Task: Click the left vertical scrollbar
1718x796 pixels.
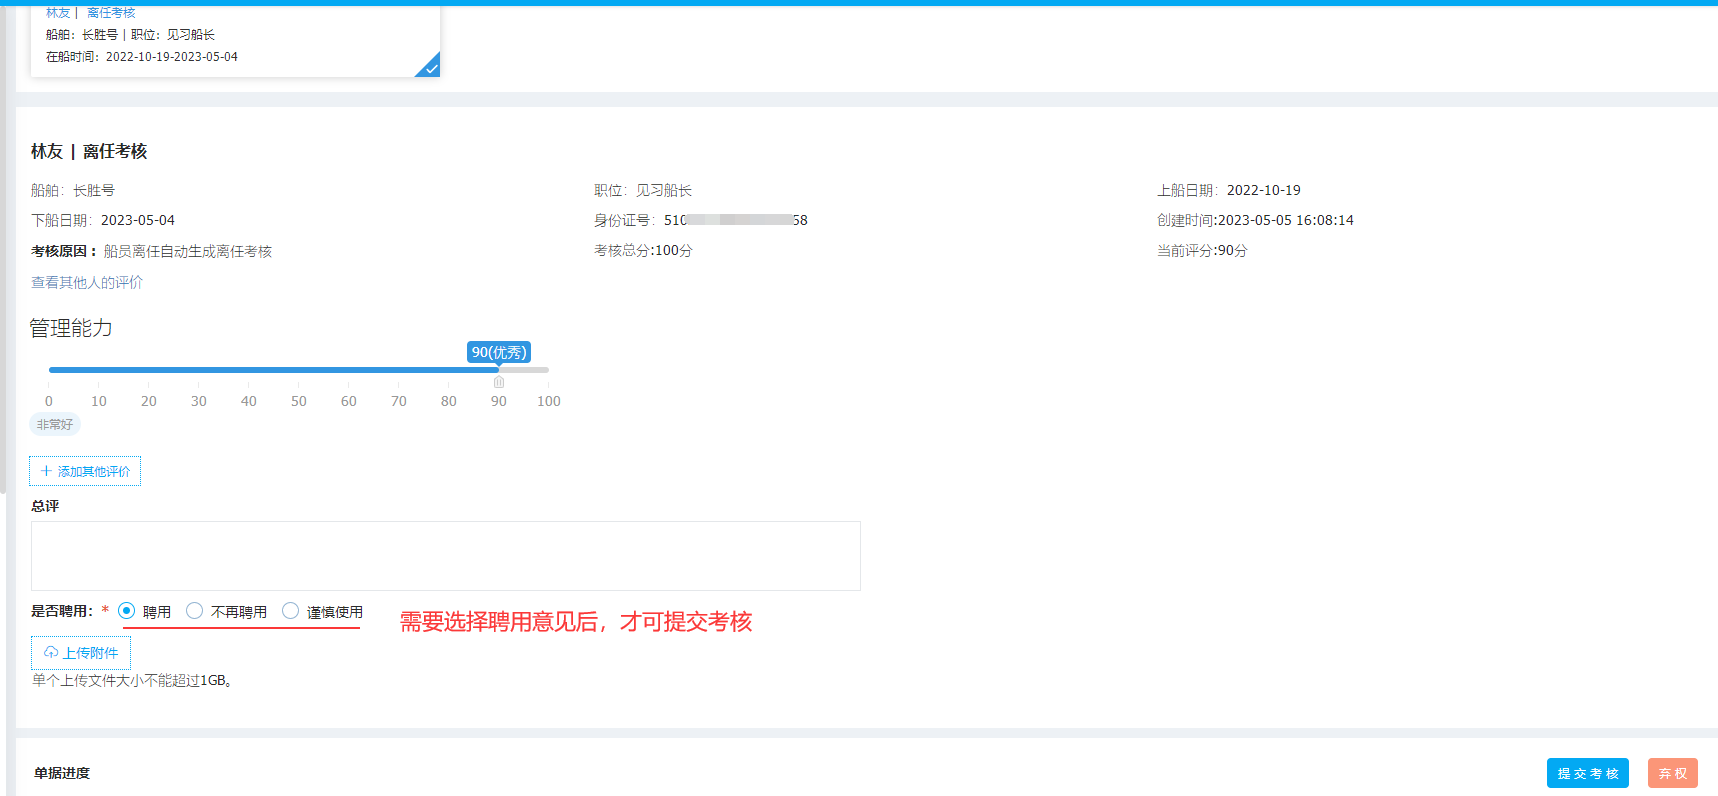Action: point(3,250)
